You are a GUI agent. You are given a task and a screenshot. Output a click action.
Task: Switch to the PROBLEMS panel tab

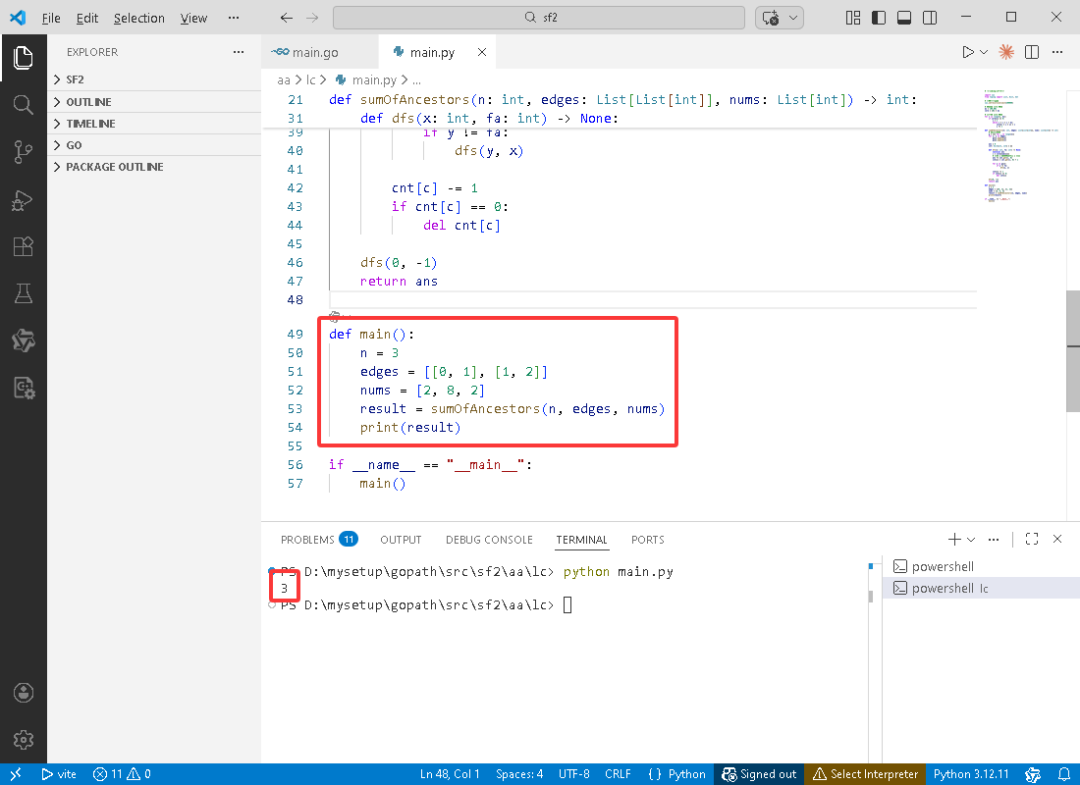pyautogui.click(x=319, y=540)
